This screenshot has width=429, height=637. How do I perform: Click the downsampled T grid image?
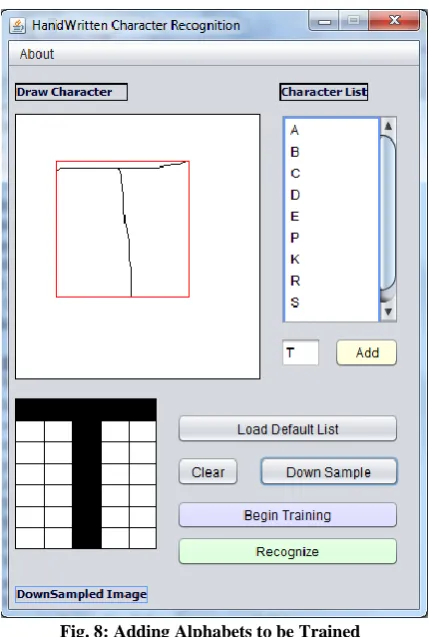(86, 474)
